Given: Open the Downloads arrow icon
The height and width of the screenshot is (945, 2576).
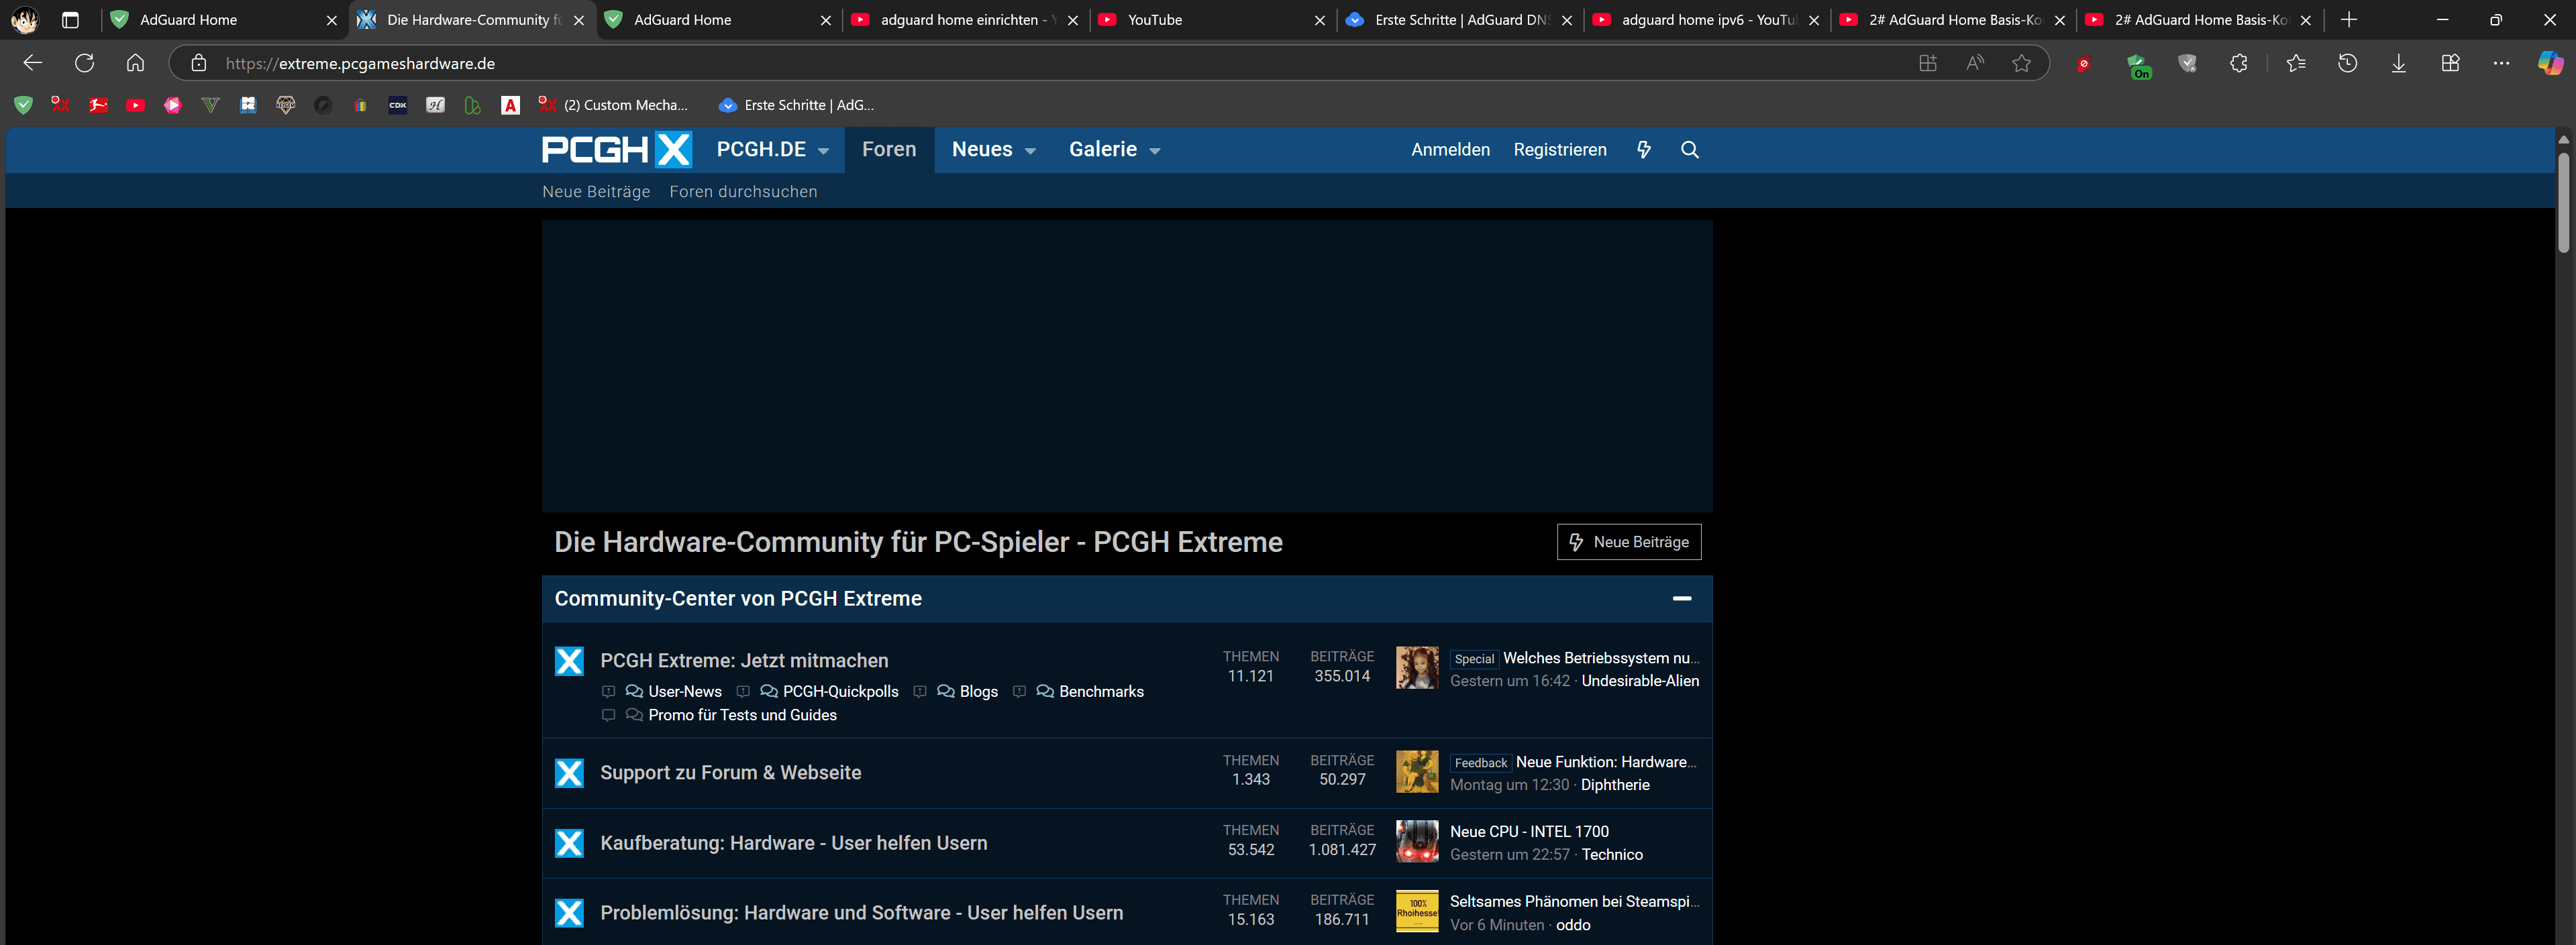Looking at the screenshot, I should coord(2399,63).
